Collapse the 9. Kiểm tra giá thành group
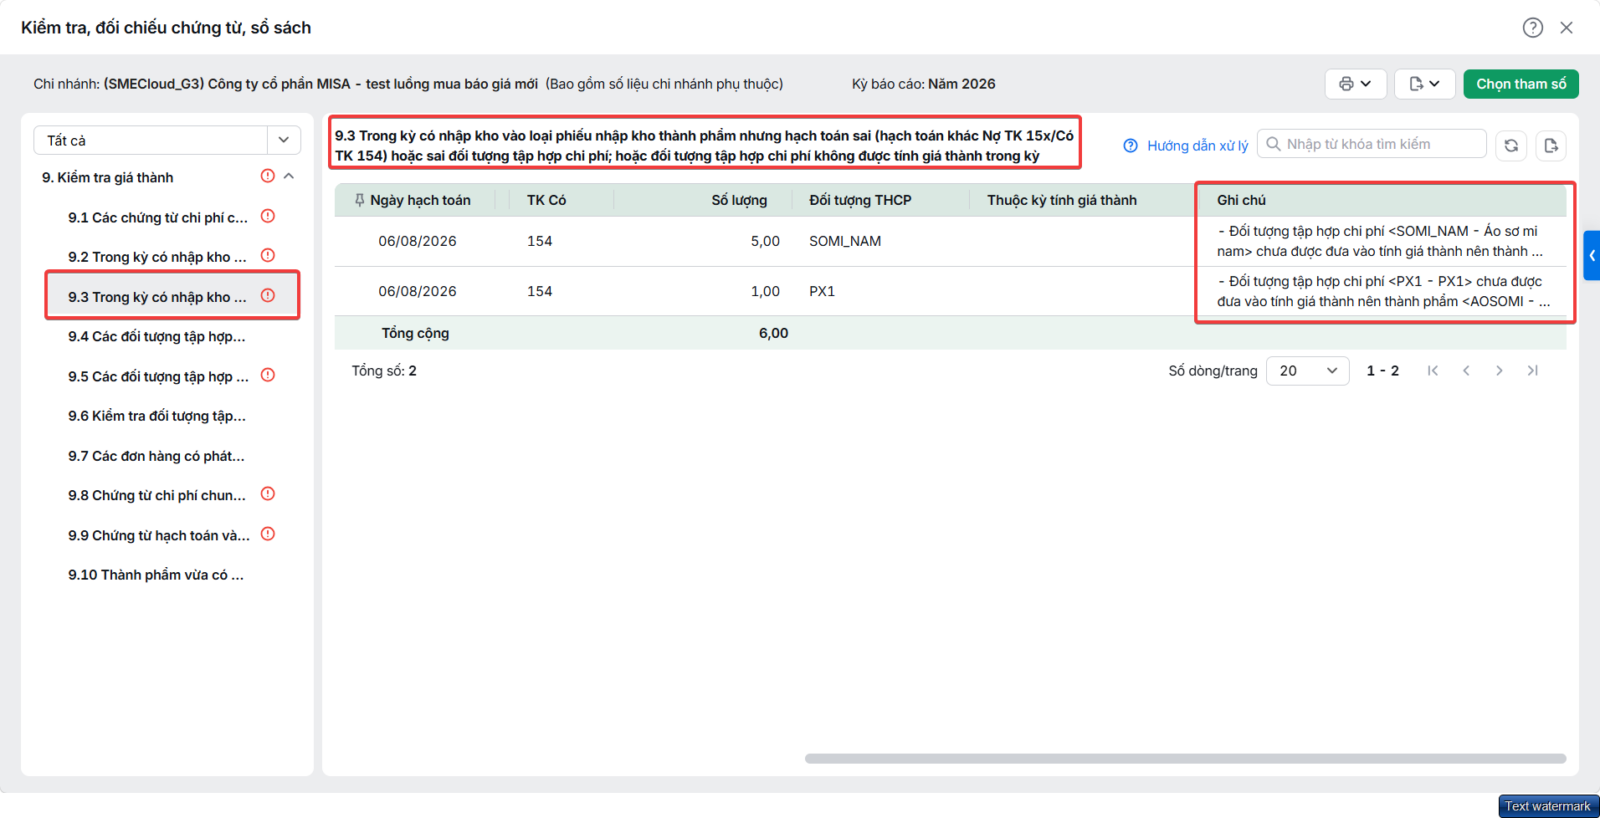 (289, 176)
